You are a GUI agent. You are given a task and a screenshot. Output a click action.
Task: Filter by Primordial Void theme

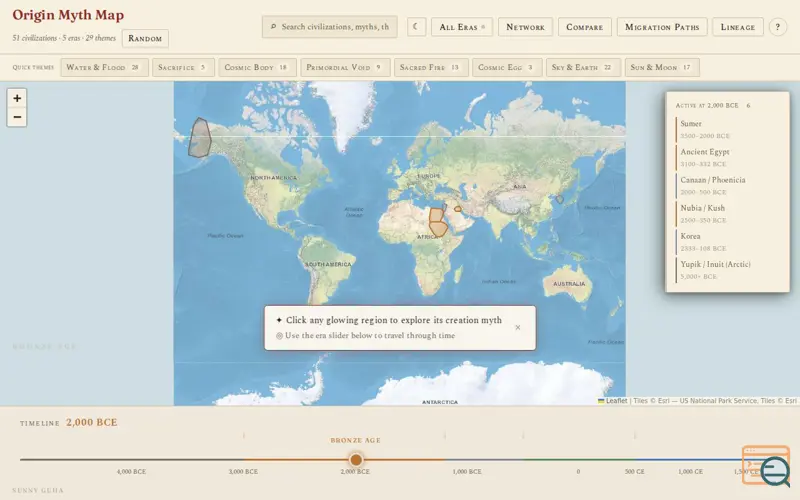pos(345,67)
